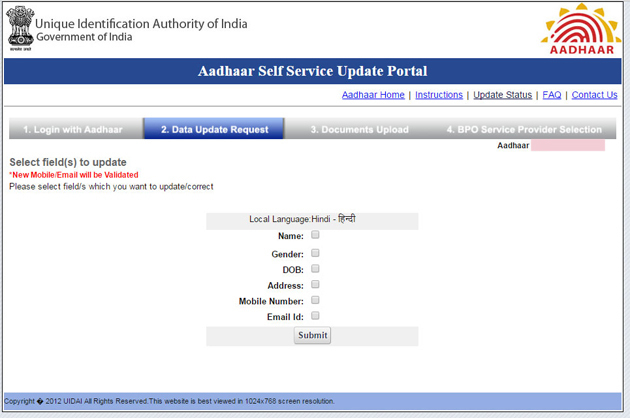Viewport: 630px width, 418px height.
Task: Click the Select field(s) to update heading
Action: [68, 162]
